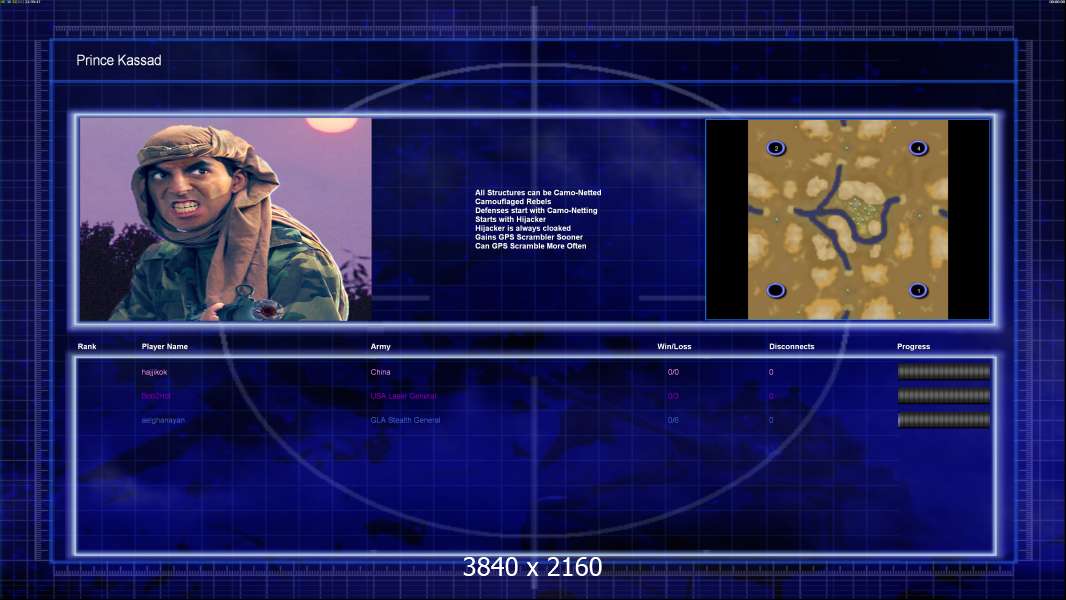
Task: Select player name hajjikok
Action: [x=154, y=372]
